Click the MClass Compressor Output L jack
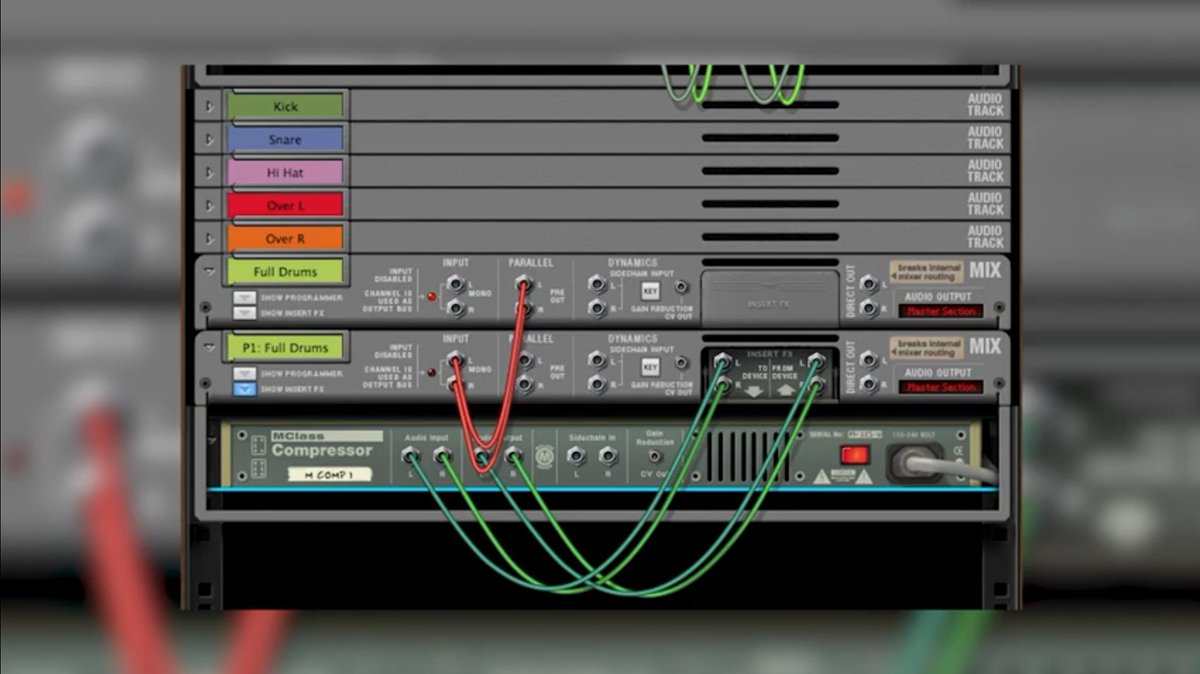 point(482,456)
